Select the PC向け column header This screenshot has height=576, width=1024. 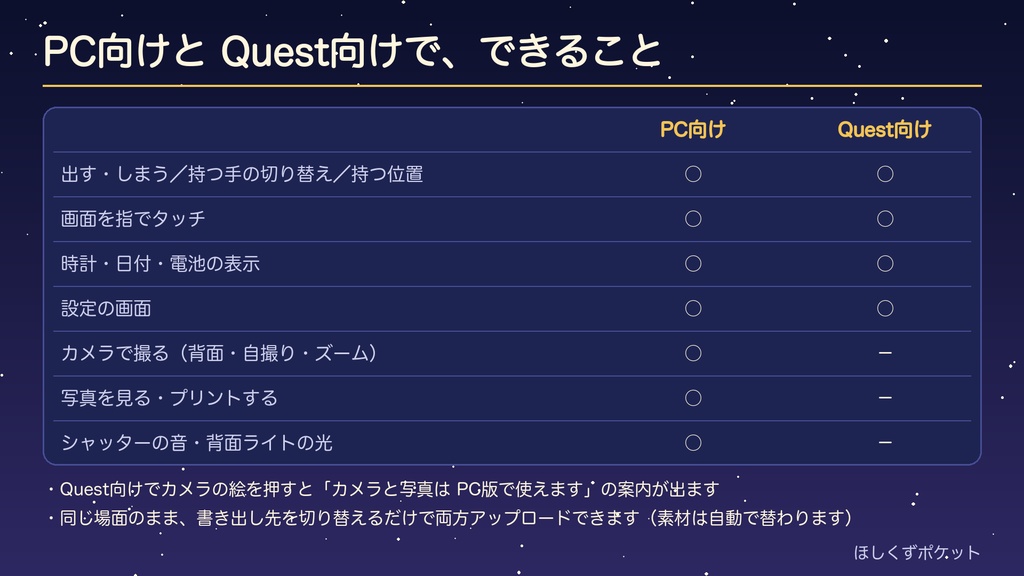693,130
